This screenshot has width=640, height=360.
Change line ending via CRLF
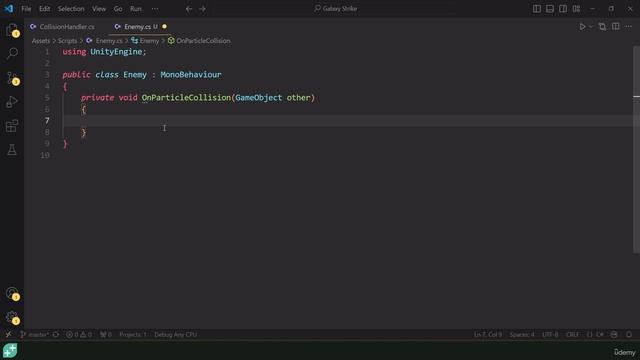(x=572, y=335)
